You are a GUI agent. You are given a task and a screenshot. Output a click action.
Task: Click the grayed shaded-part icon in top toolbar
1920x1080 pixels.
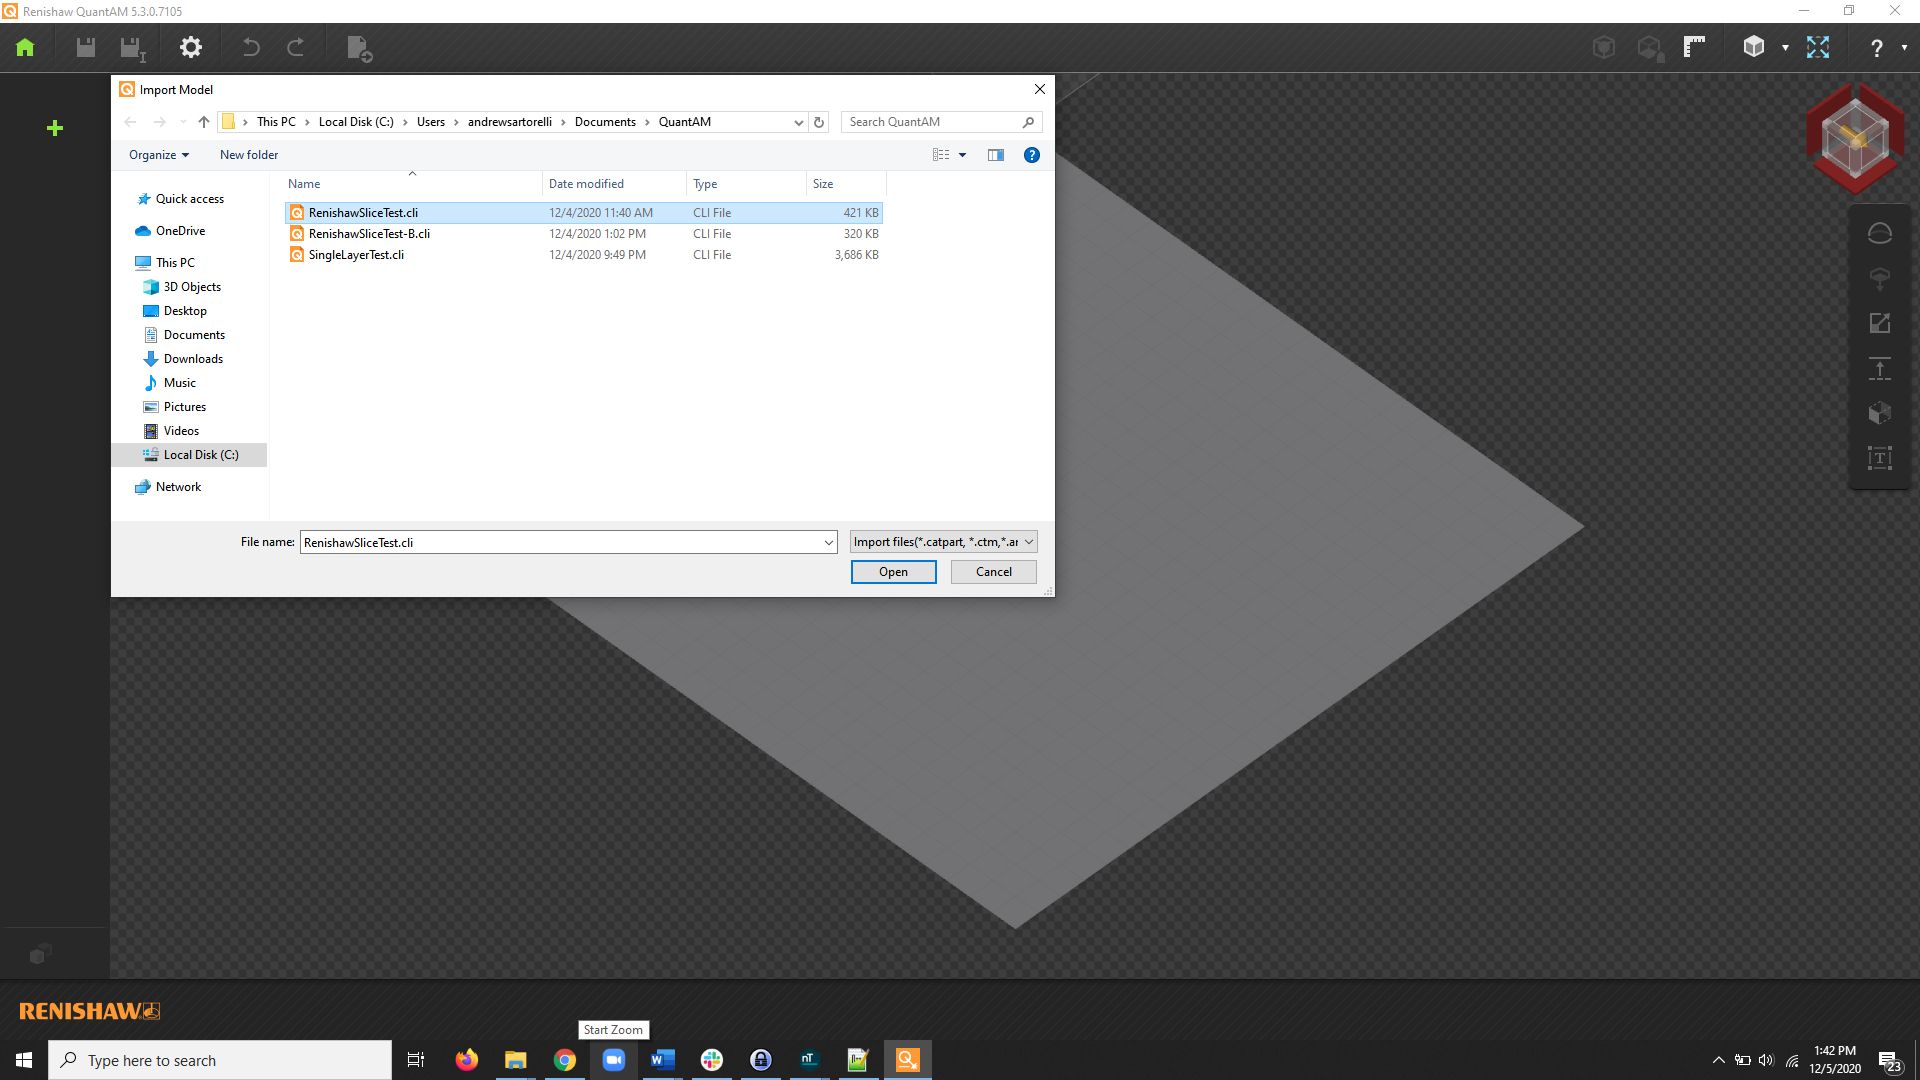(1604, 47)
